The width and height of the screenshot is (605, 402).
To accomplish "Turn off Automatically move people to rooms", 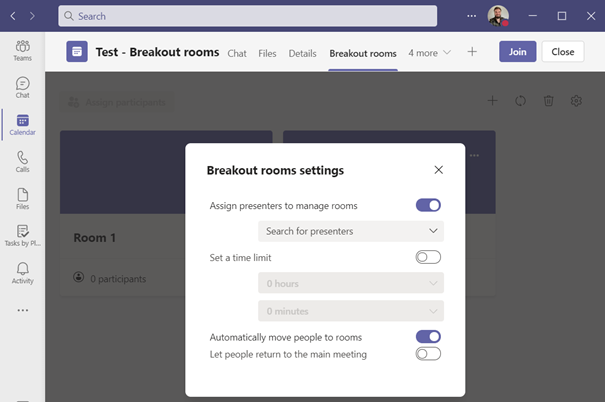I will click(428, 336).
